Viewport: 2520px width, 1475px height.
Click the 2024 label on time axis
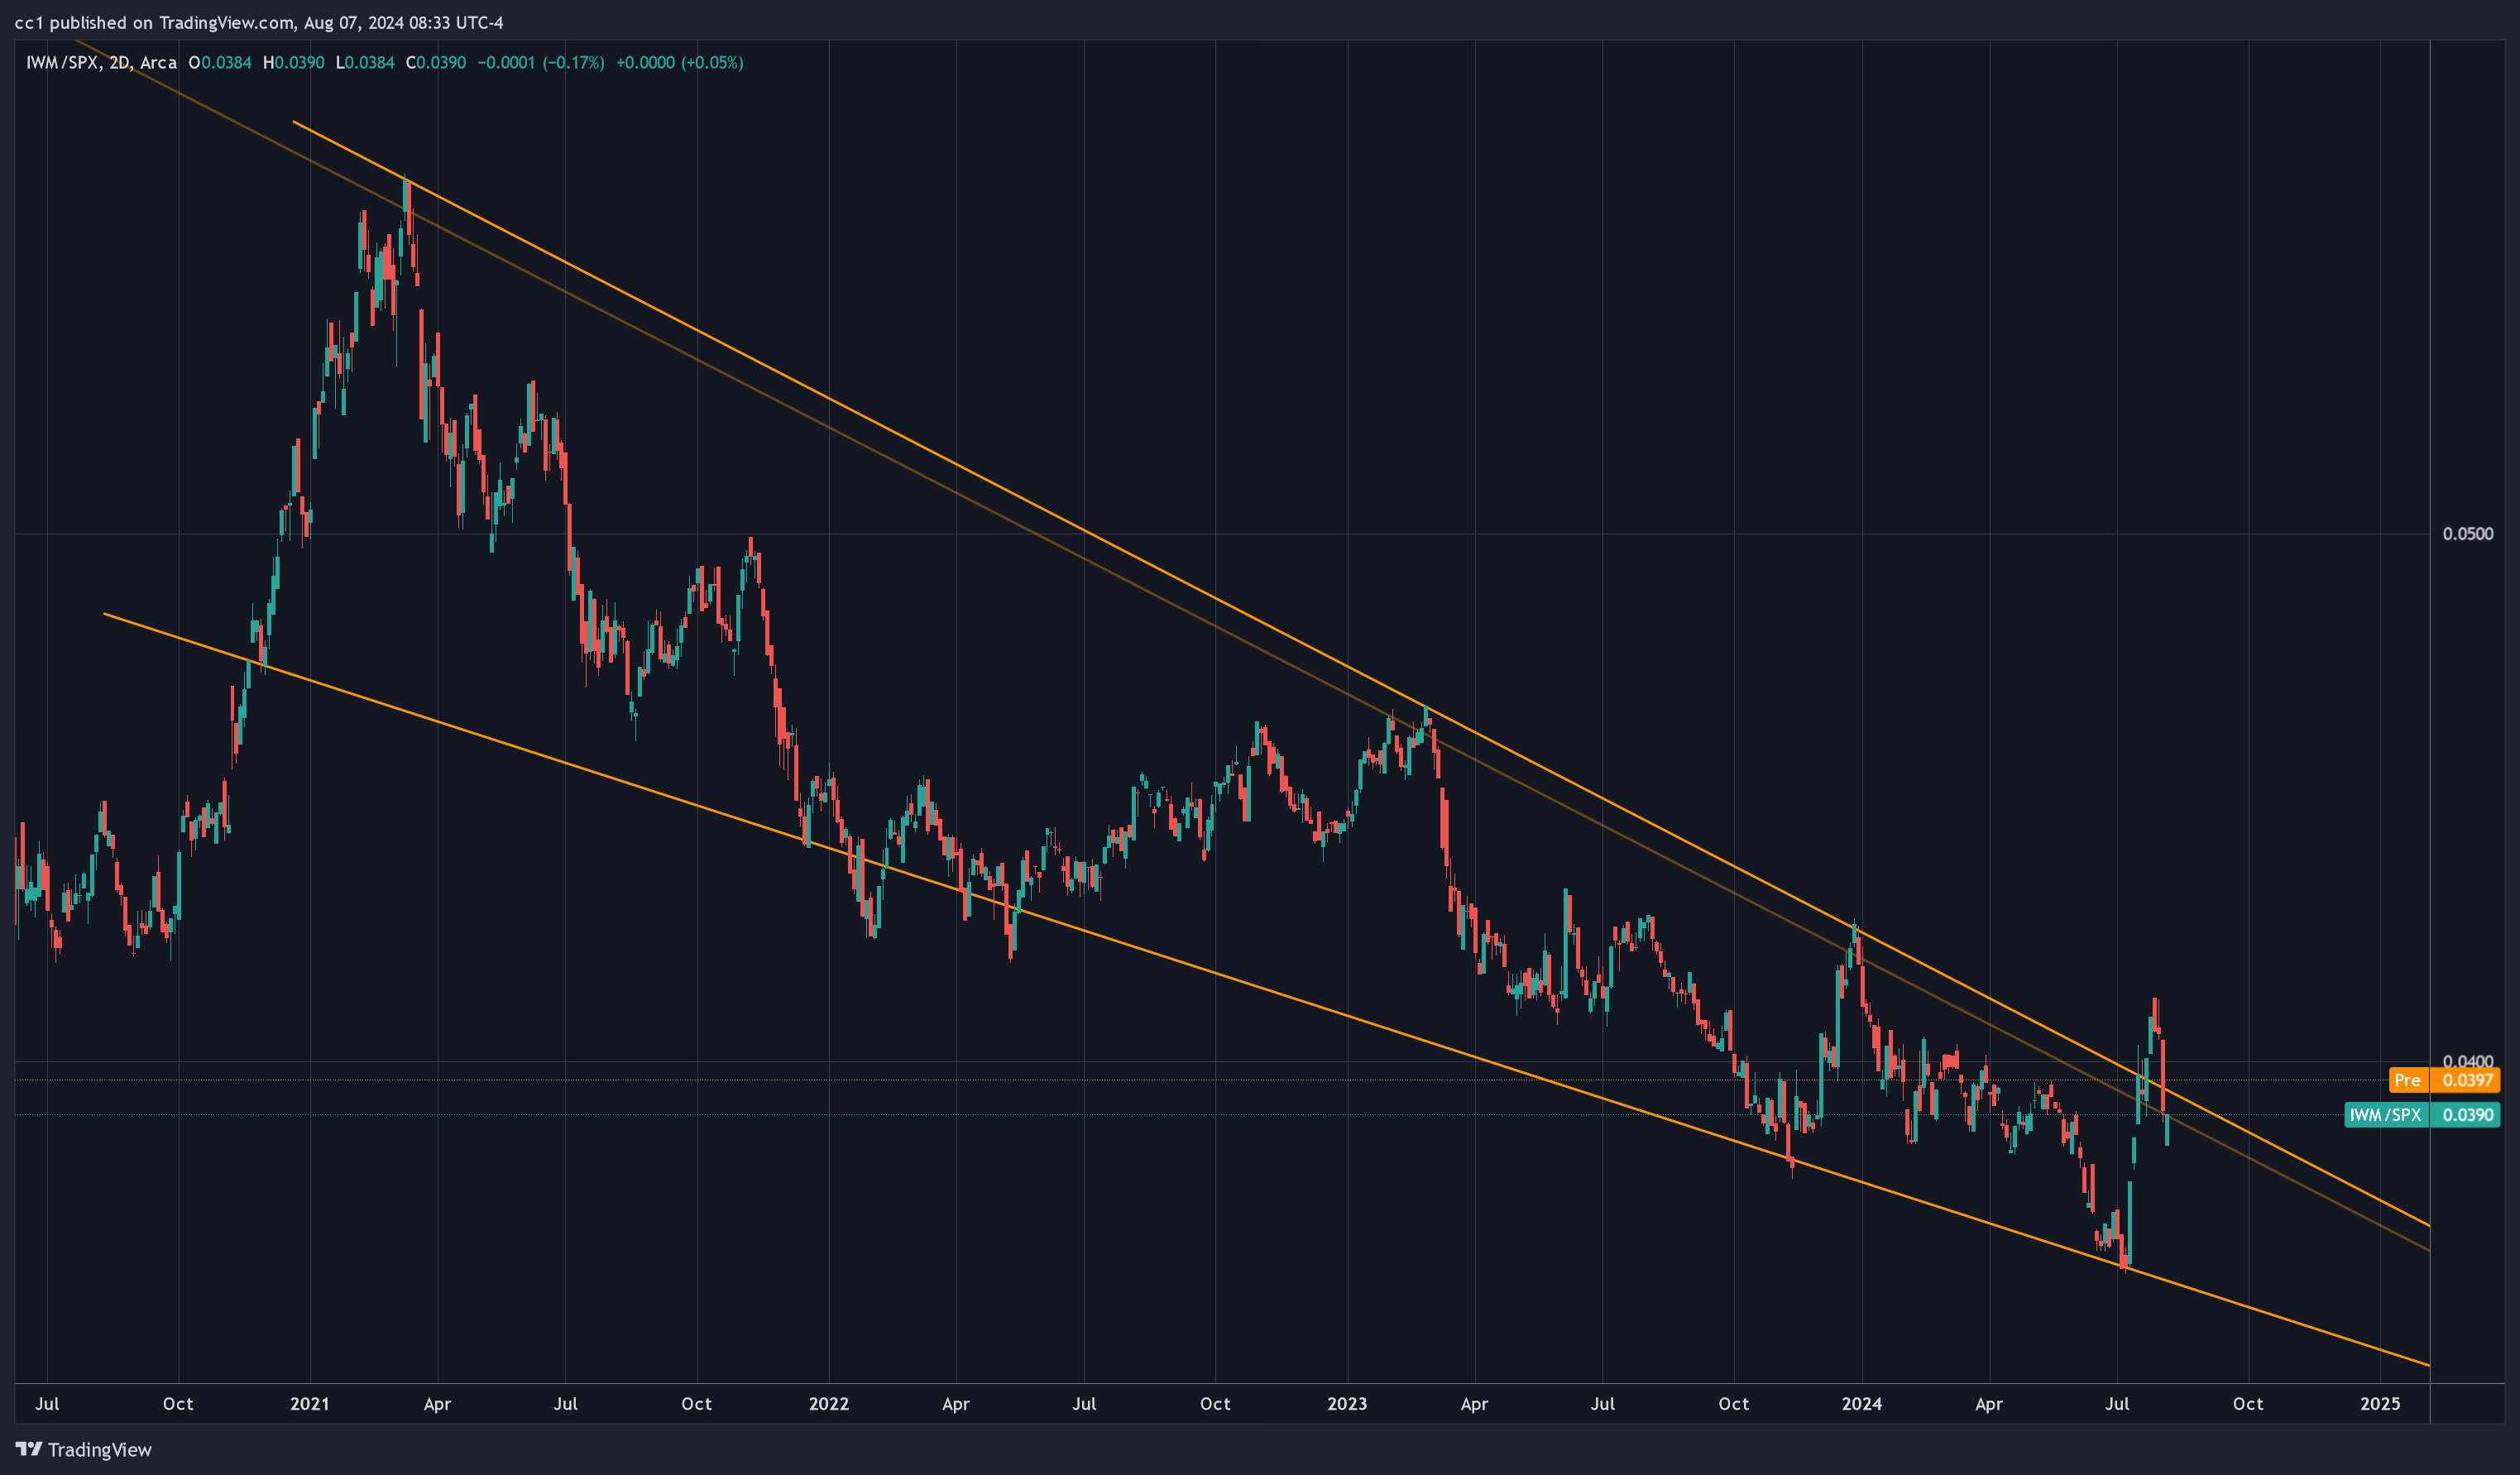point(1861,1403)
